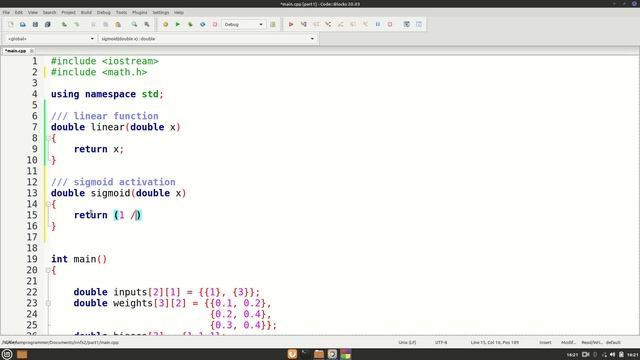Image resolution: width=640 pixels, height=360 pixels.
Task: Click Run to cursor debug icon
Action: click(x=303, y=24)
